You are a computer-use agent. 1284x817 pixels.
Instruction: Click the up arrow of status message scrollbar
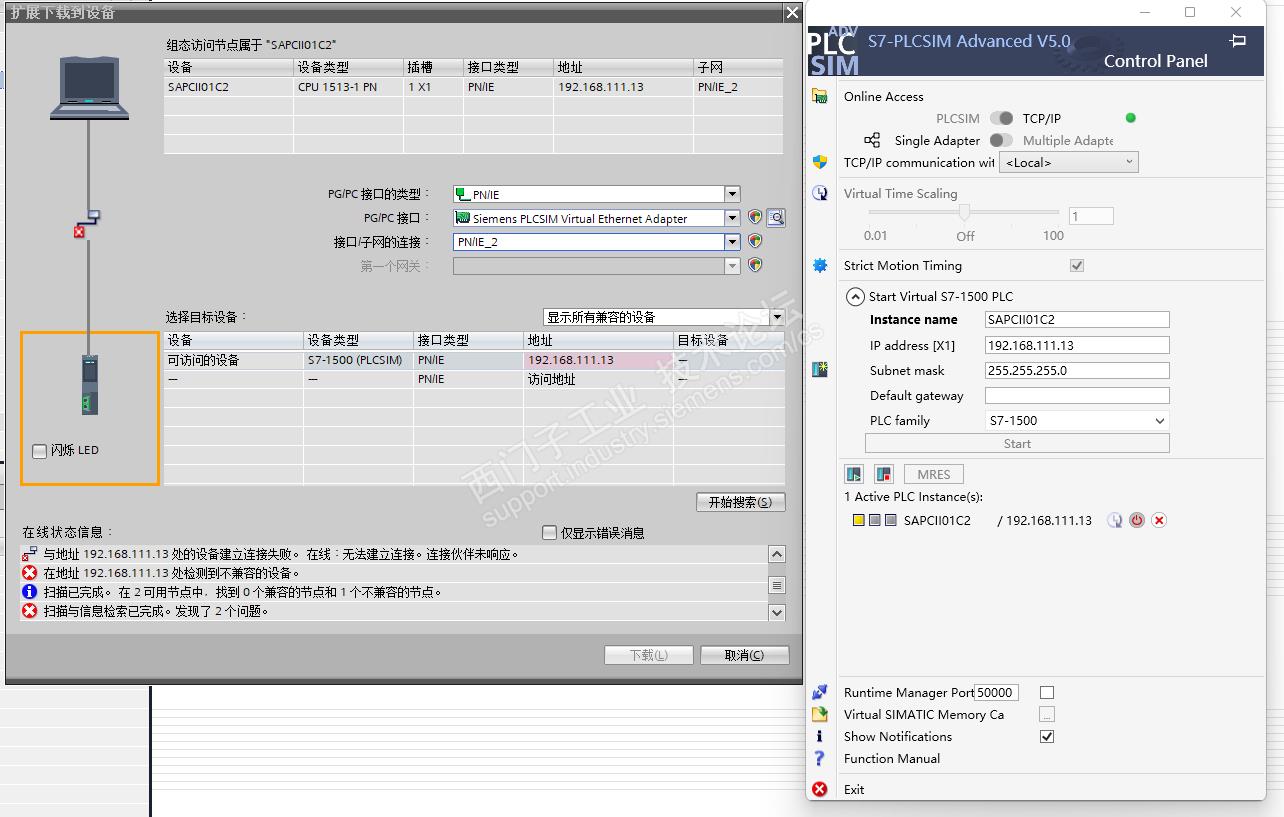pyautogui.click(x=777, y=554)
